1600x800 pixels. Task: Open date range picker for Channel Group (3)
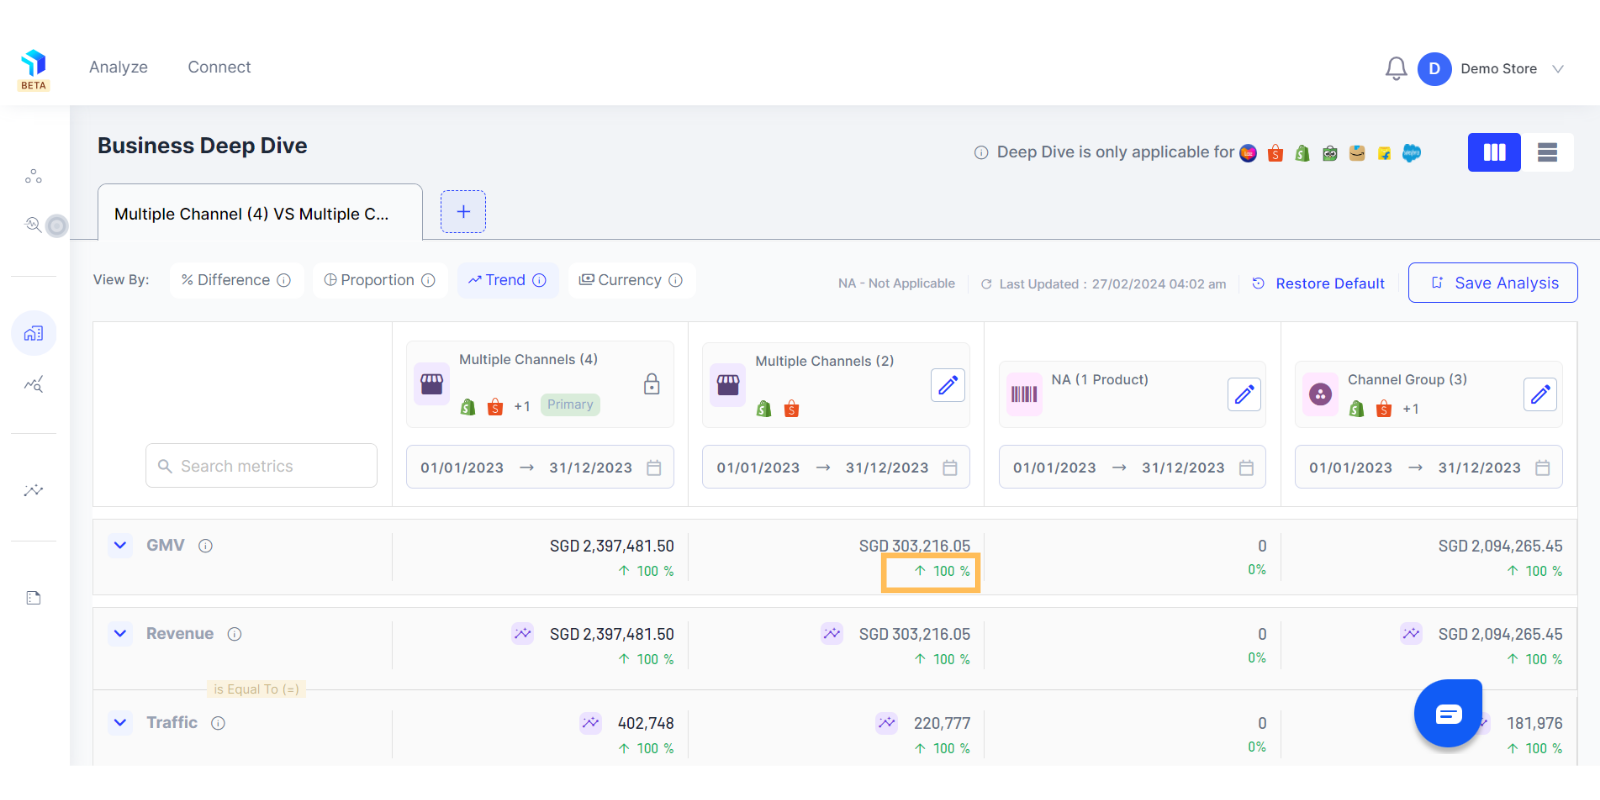coord(1428,467)
